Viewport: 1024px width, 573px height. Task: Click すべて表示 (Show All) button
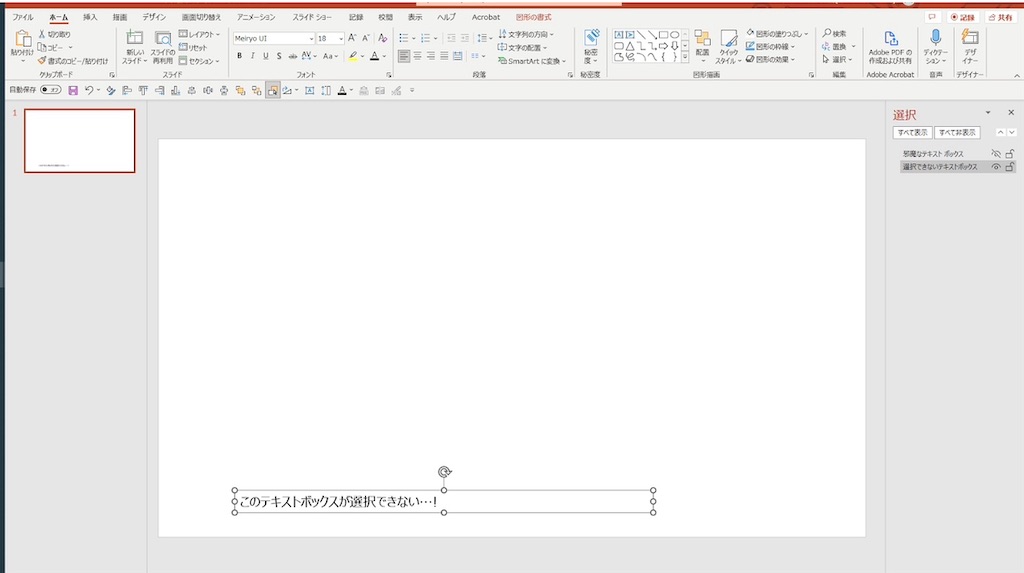(912, 133)
